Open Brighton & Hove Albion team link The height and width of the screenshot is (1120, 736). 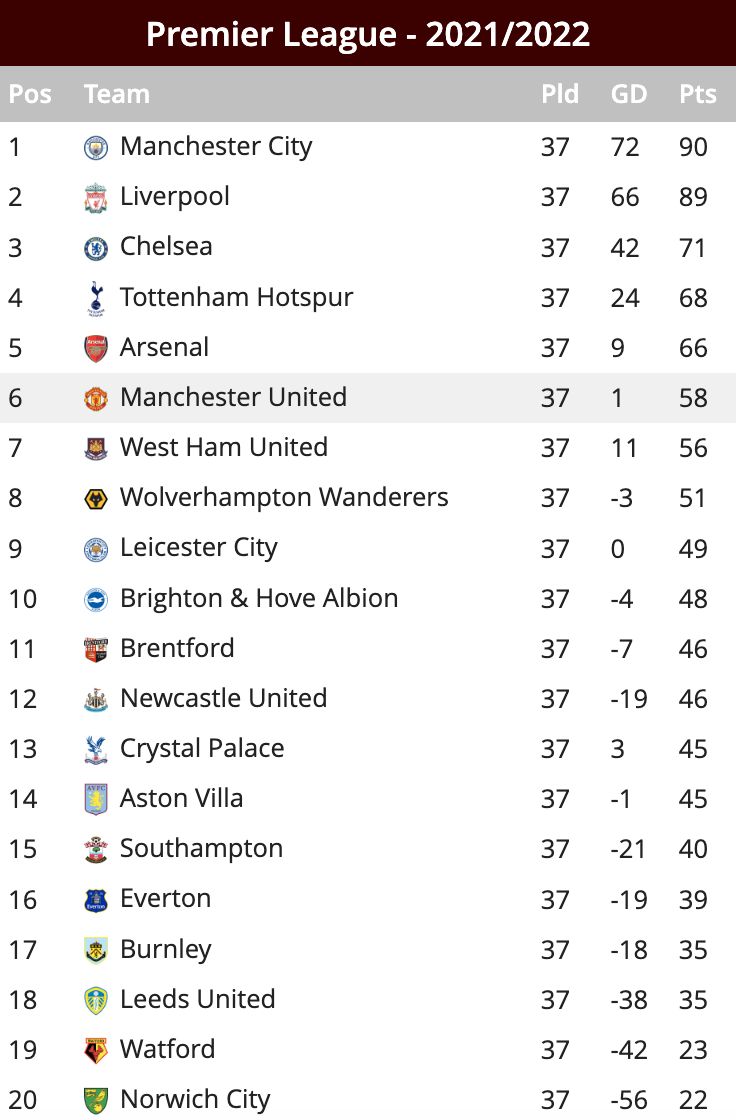[x=259, y=598]
